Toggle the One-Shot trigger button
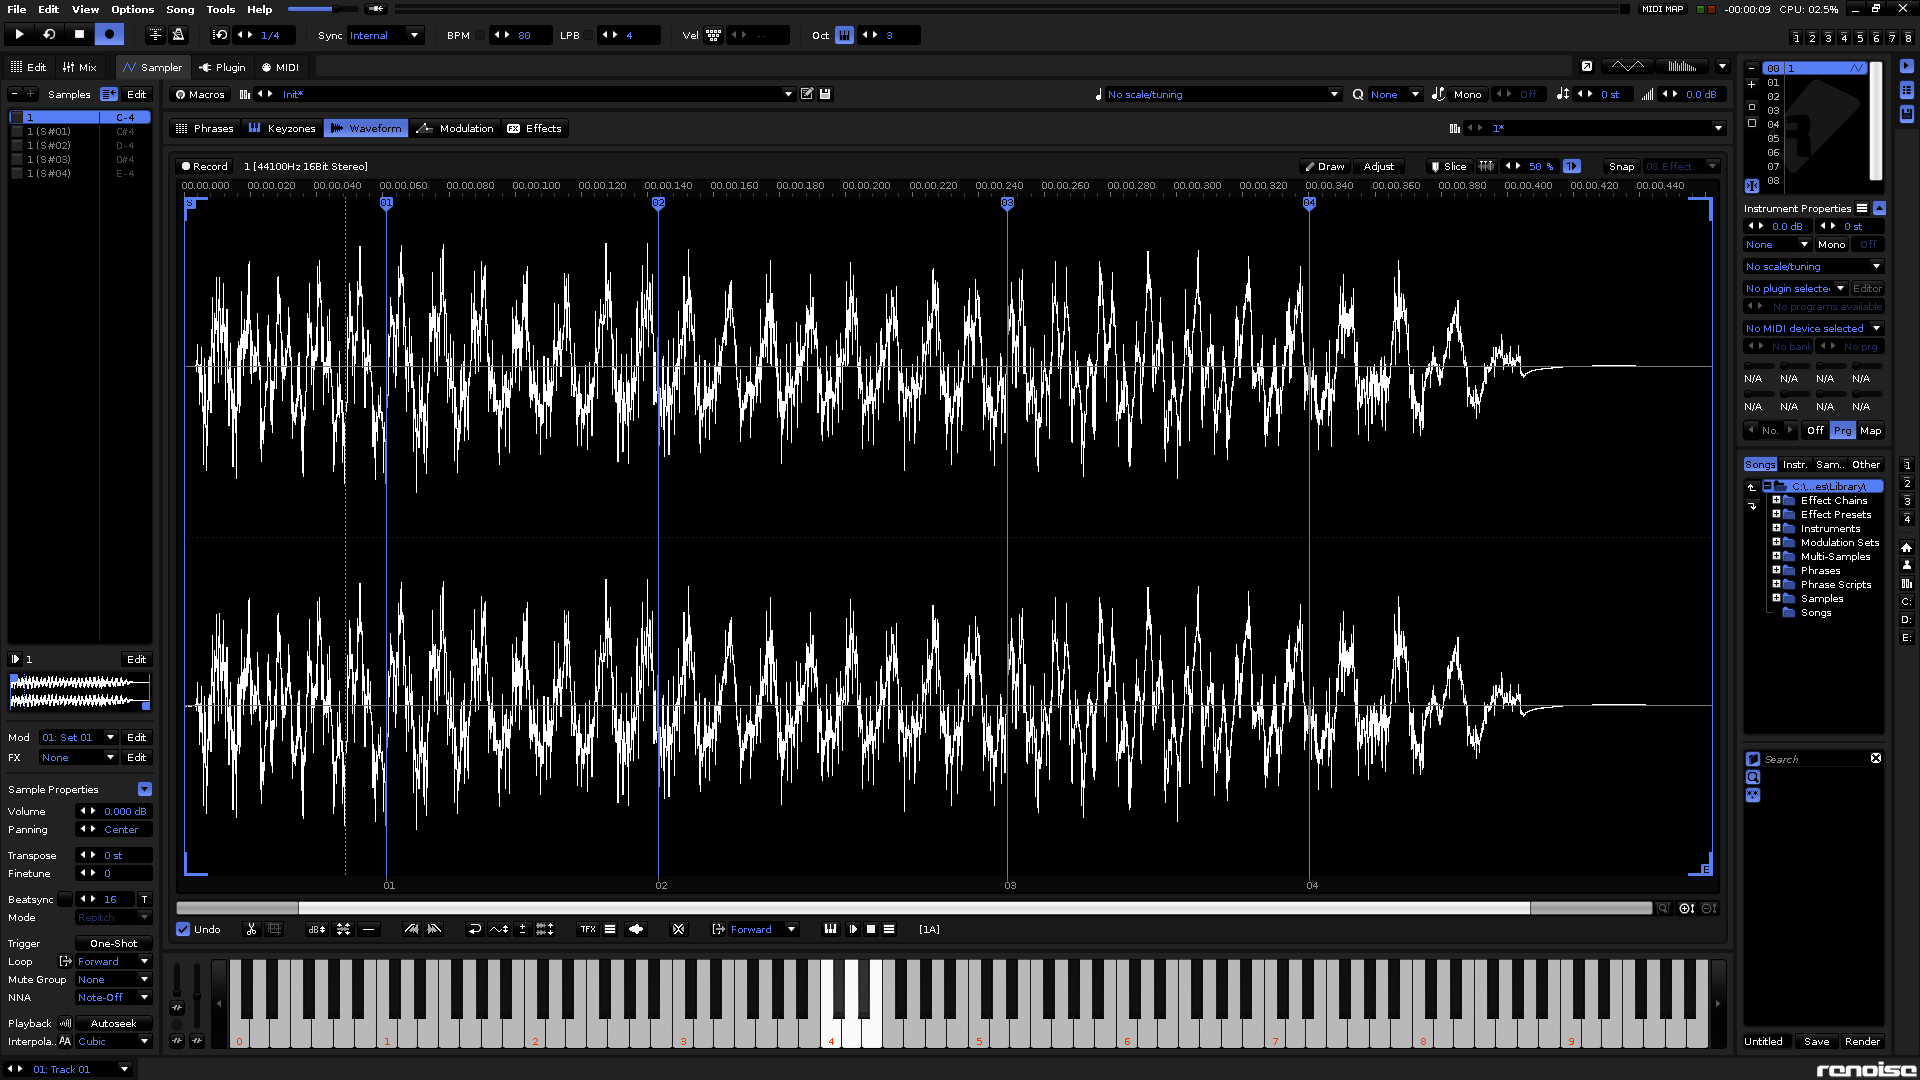The height and width of the screenshot is (1080, 1920). (x=113, y=943)
